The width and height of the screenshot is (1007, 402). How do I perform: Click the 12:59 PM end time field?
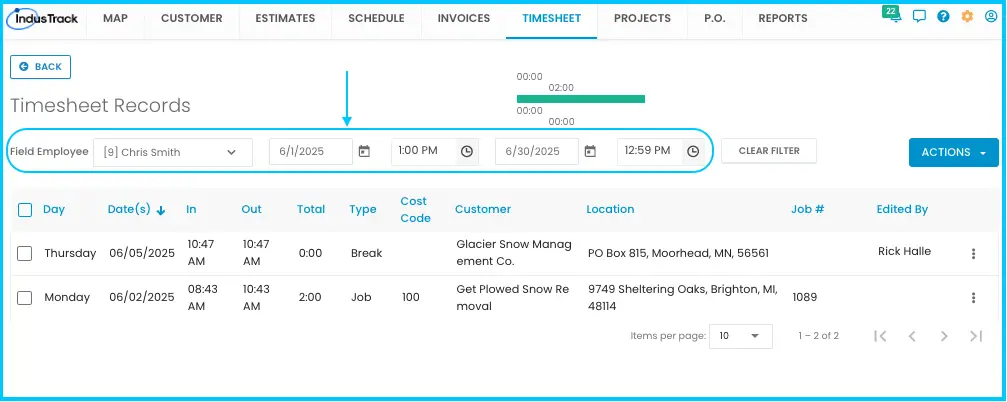[650, 151]
